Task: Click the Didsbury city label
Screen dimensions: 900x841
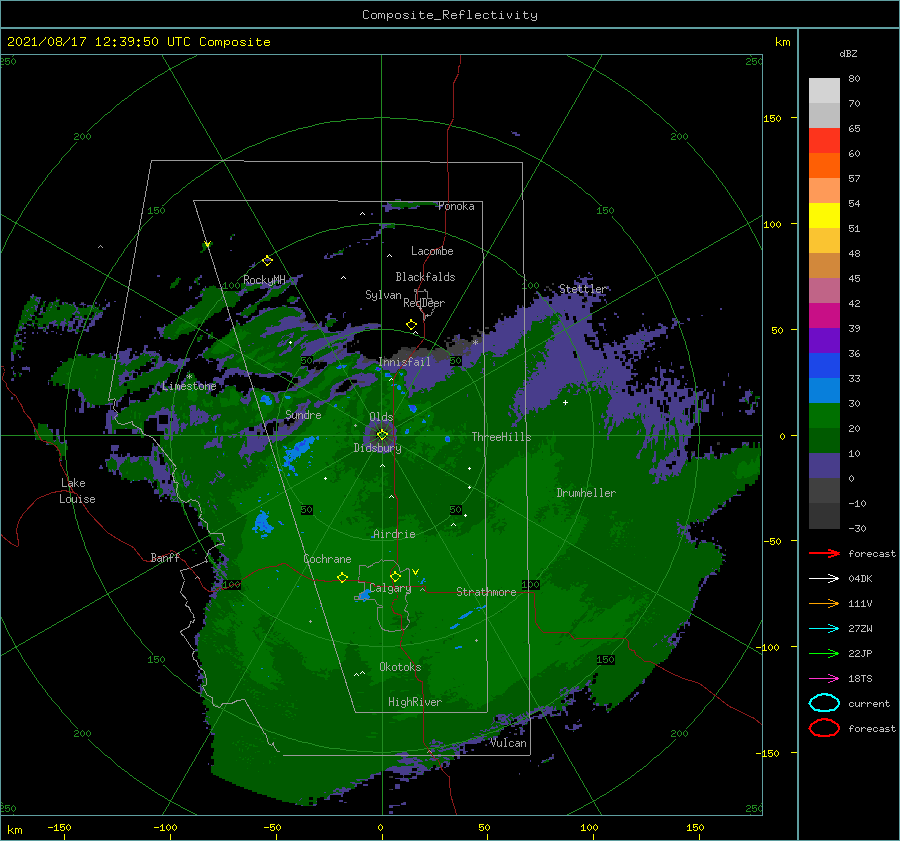Action: (x=377, y=448)
